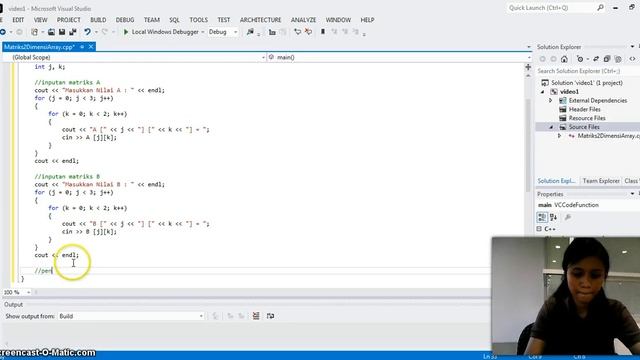Toggle a bookmark on current line
Viewport: 640px width, 360px height.
click(x=323, y=32)
